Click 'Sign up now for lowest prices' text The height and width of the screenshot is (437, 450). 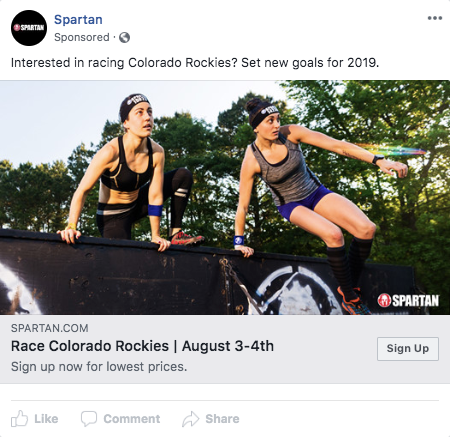coord(99,367)
